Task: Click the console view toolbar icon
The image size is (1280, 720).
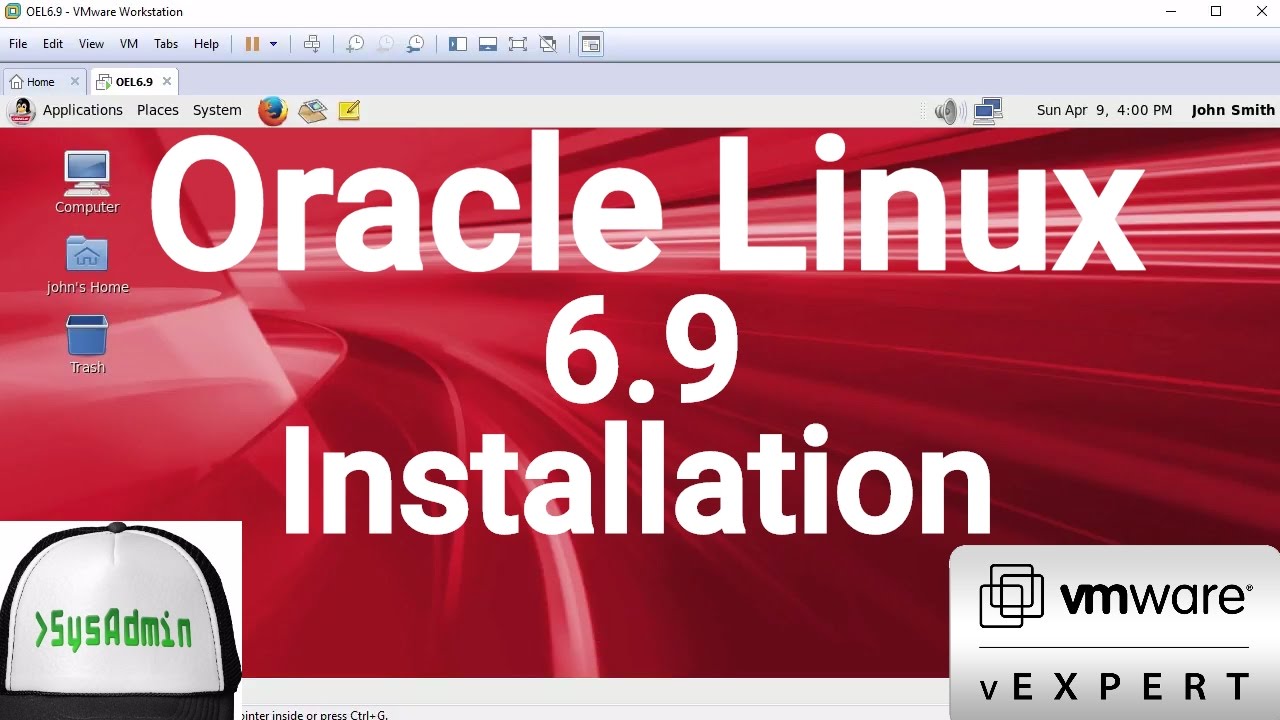Action: tap(591, 44)
